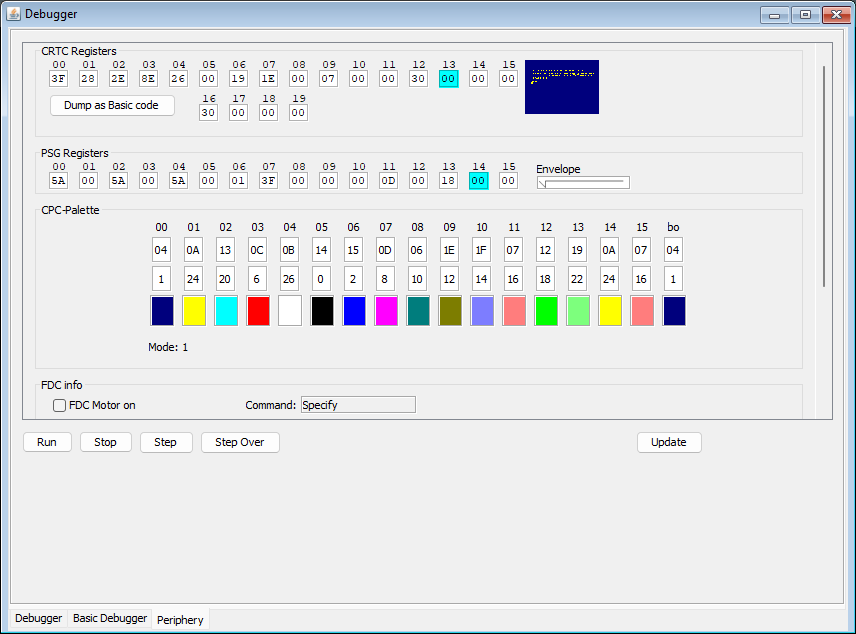The image size is (856, 634).
Task: Click the Java app icon in title bar
Action: click(14, 14)
